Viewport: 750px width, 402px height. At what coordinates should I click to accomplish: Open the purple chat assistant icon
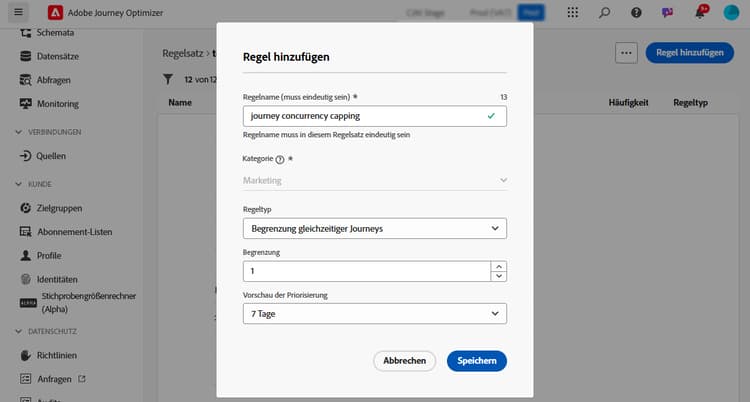coord(667,12)
